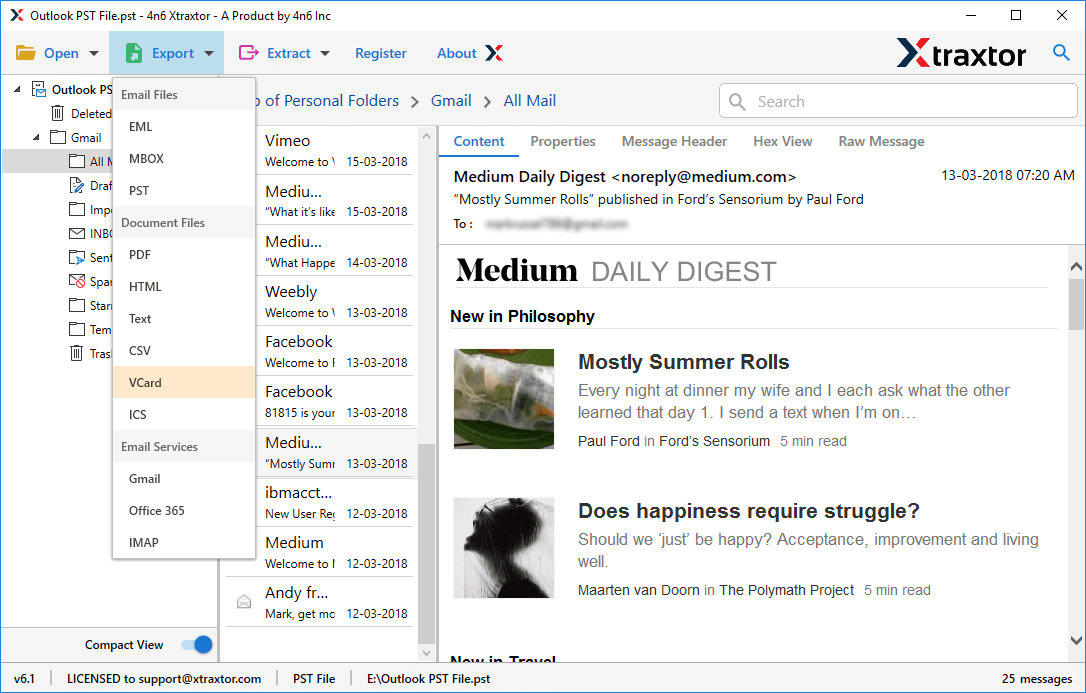Click the Templates folder icon

(77, 329)
